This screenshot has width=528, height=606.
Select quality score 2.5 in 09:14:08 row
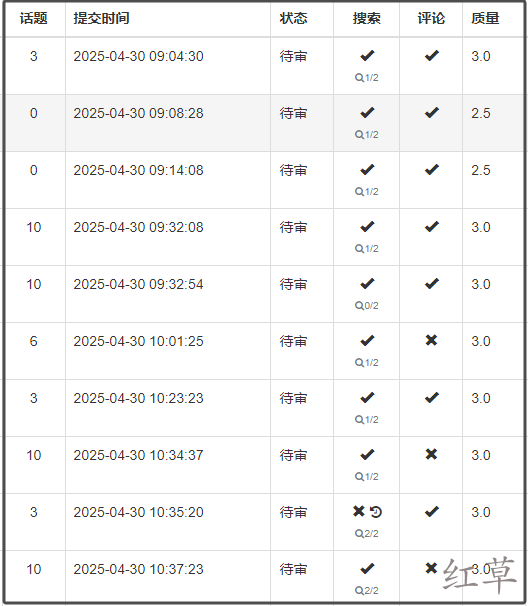click(x=480, y=170)
